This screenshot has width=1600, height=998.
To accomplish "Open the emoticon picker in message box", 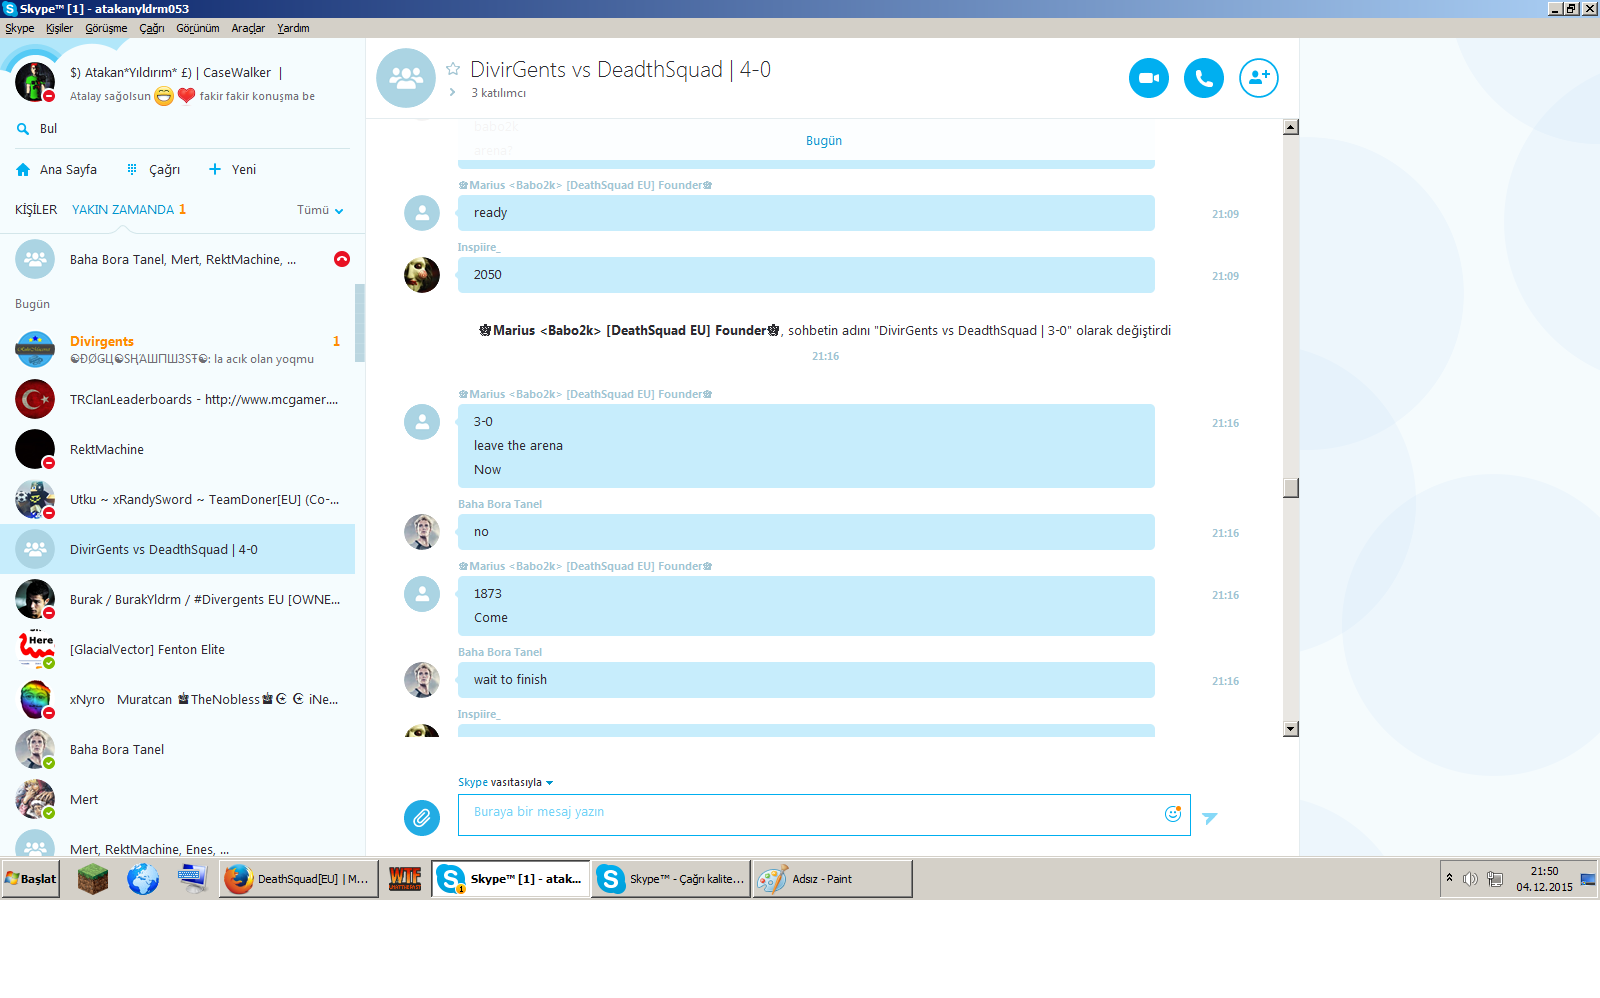I will point(1173,814).
